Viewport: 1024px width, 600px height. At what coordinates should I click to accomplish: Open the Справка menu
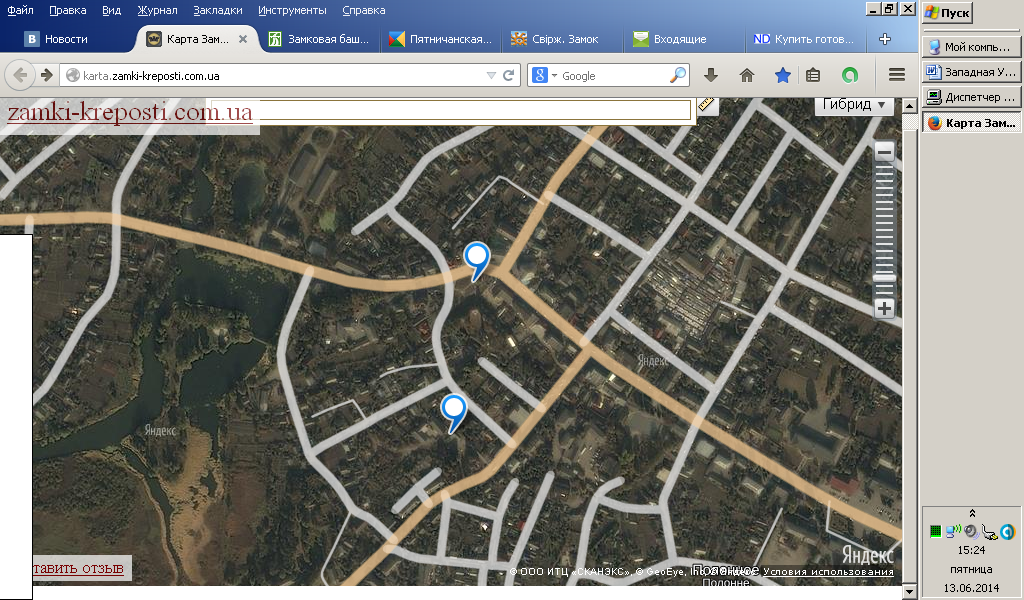click(x=364, y=10)
